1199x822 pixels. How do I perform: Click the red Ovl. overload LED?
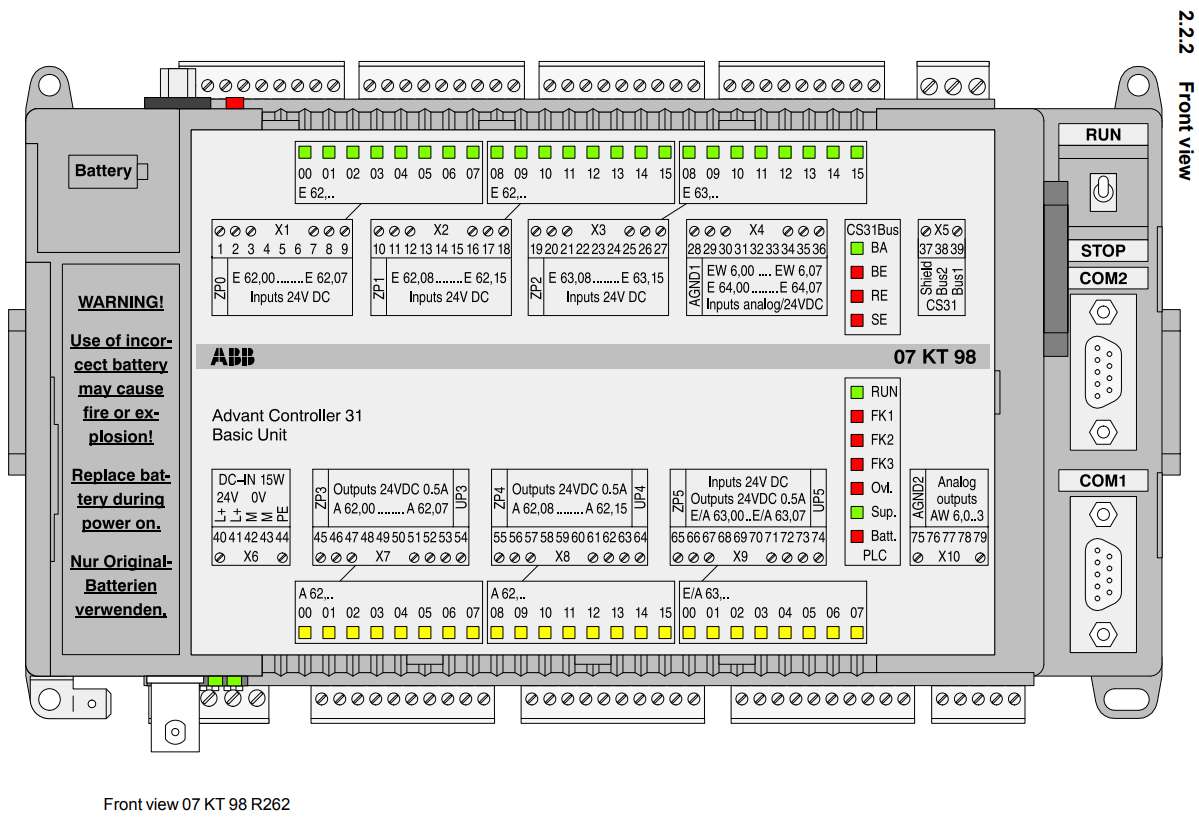coord(856,488)
